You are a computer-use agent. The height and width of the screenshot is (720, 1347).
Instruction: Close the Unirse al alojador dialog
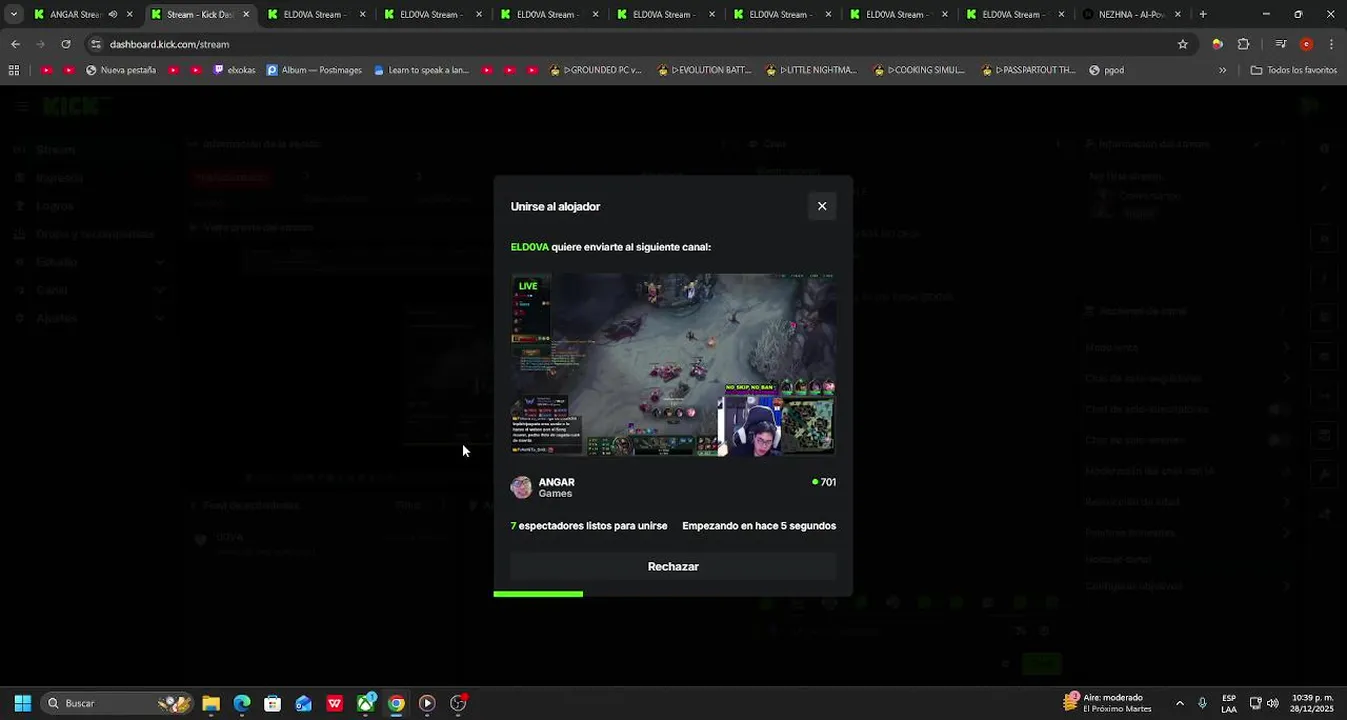click(x=822, y=206)
